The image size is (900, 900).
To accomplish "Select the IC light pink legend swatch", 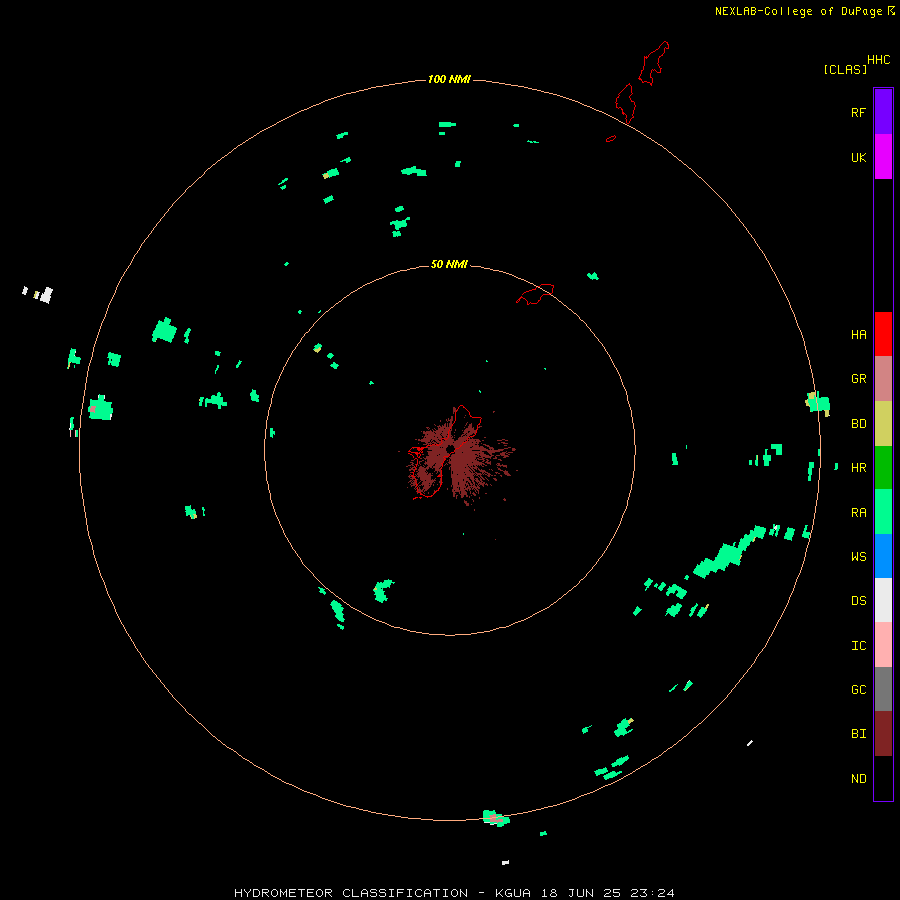I will pyautogui.click(x=883, y=645).
